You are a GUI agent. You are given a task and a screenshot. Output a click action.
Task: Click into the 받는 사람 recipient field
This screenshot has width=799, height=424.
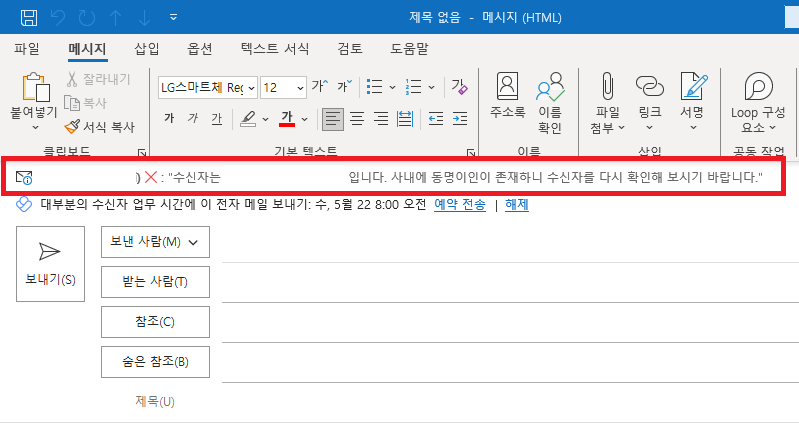point(510,282)
